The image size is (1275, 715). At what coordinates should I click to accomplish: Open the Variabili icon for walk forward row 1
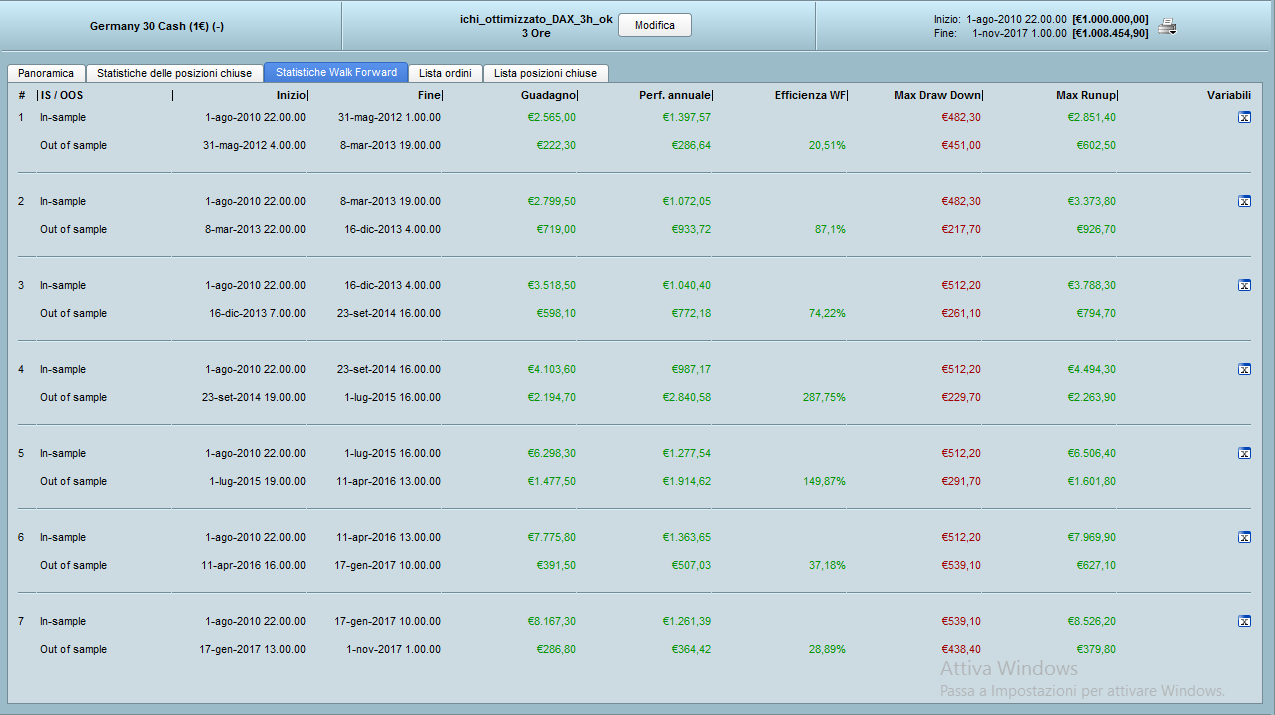point(1244,118)
